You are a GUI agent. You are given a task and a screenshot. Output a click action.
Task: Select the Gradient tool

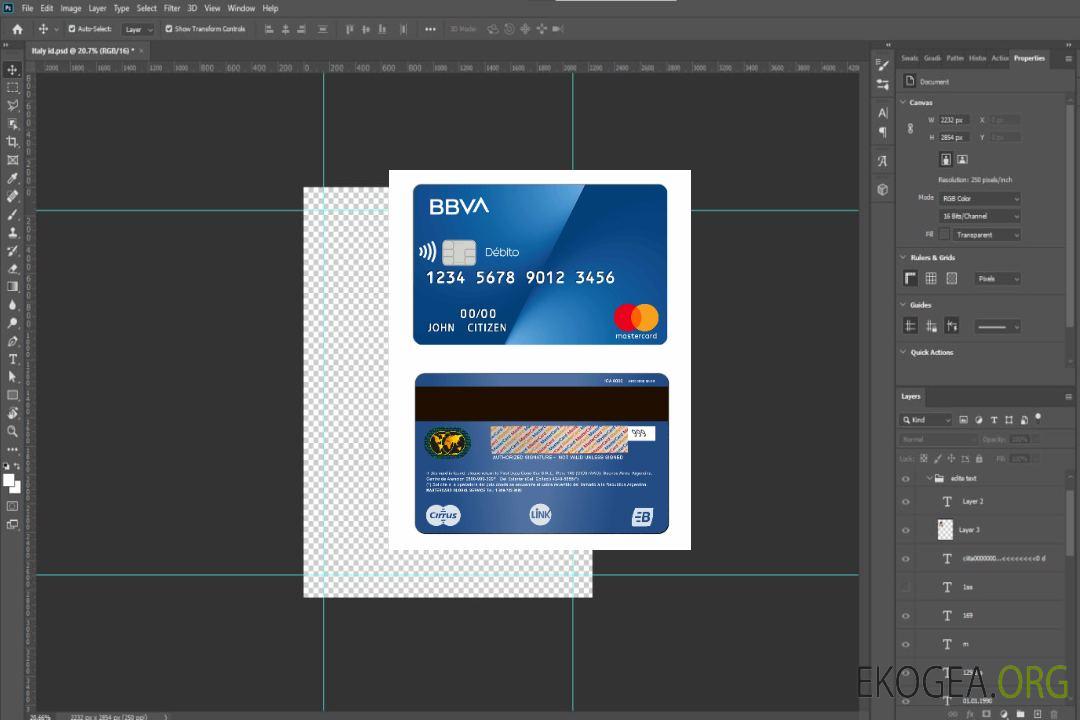(x=12, y=287)
